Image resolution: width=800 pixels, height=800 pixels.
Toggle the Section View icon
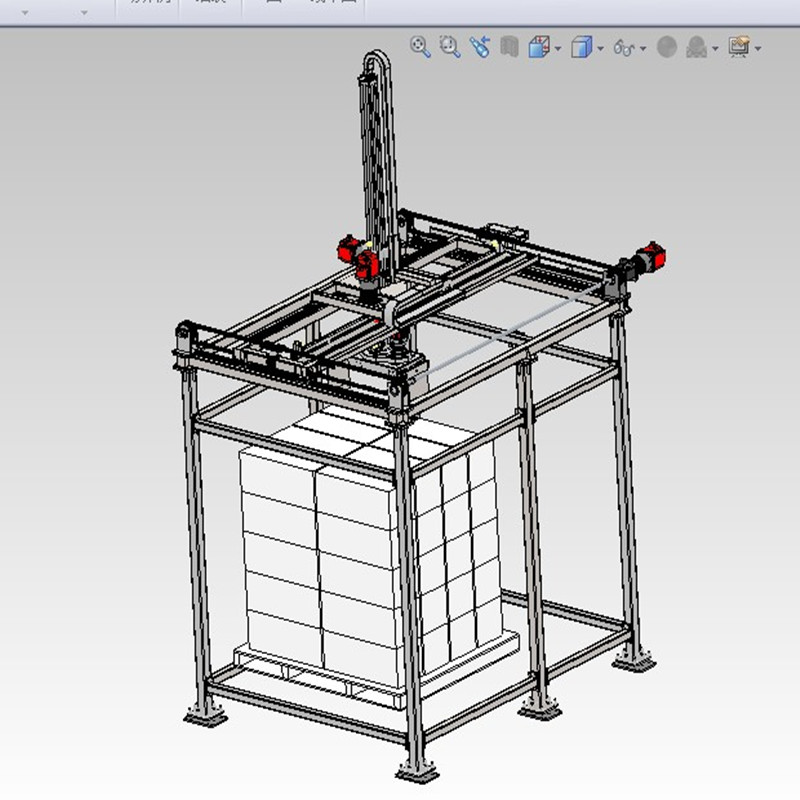click(x=509, y=47)
